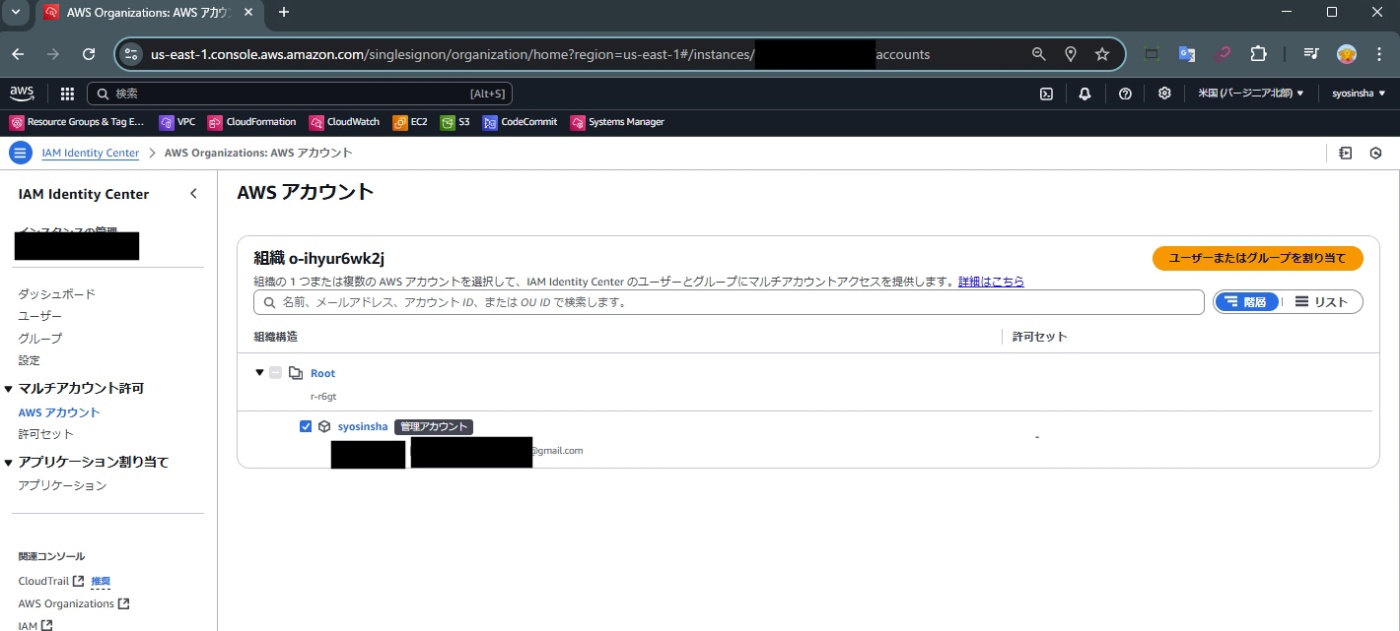Open the notifications bell

[1085, 94]
